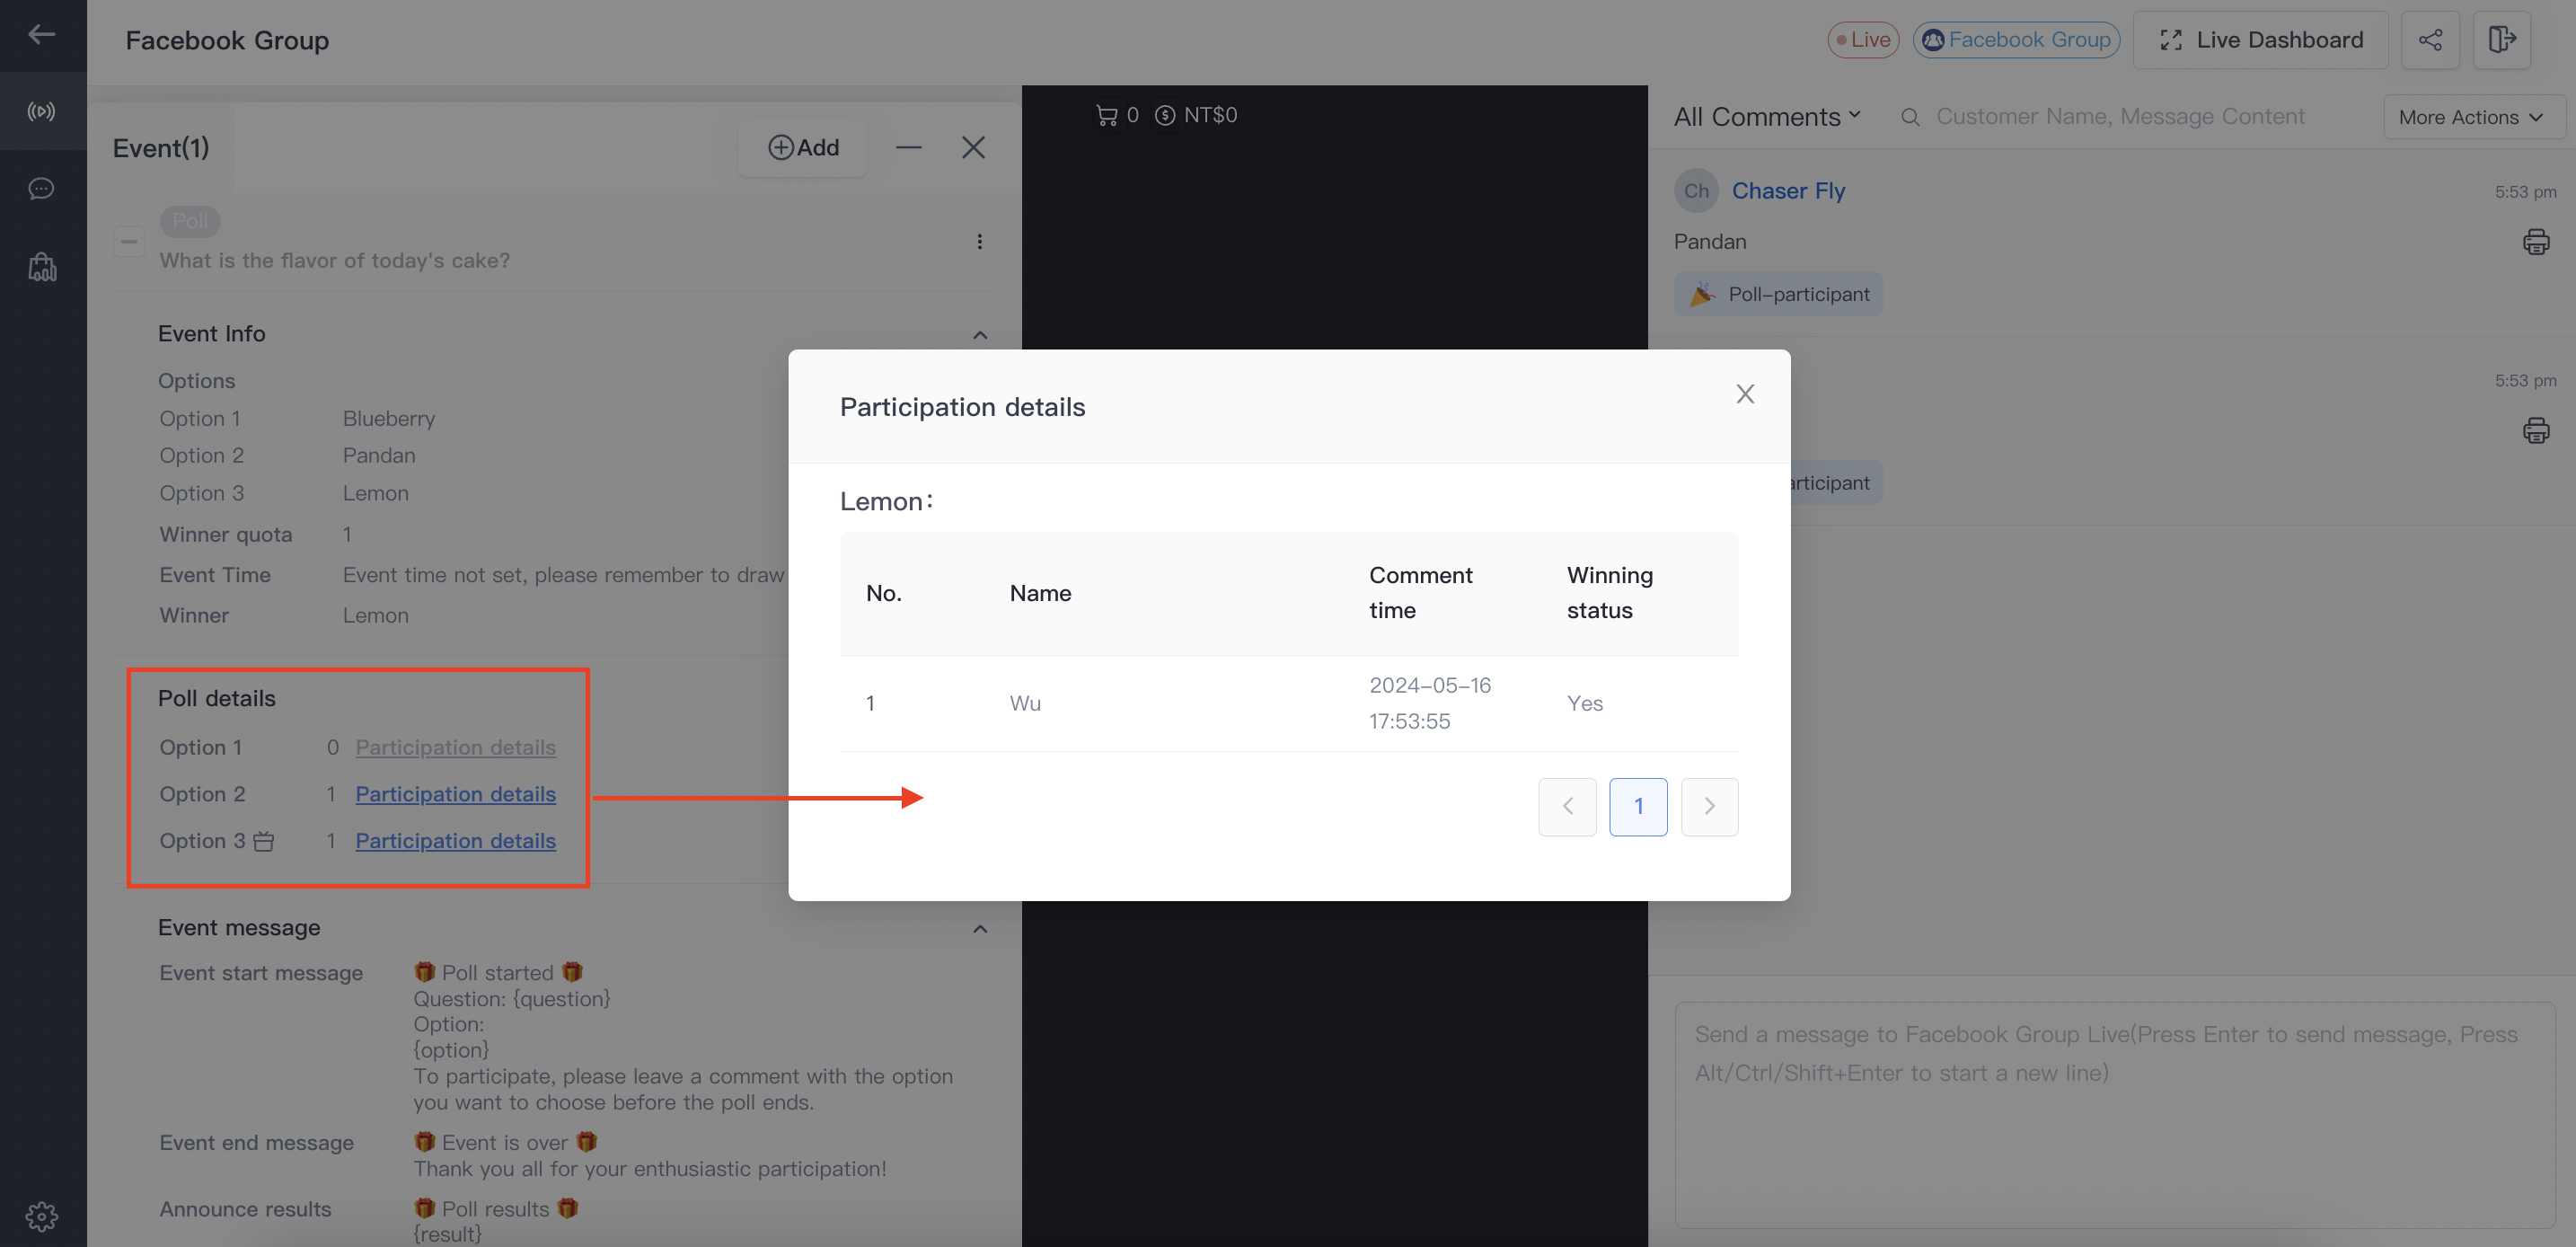2576x1247 pixels.
Task: Collapse the poll event row
Action: (129, 241)
